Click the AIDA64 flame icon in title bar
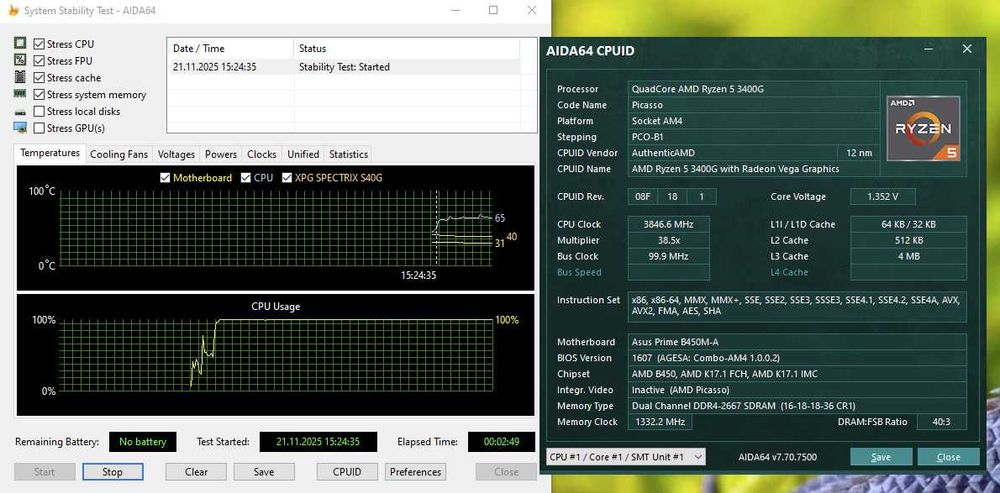Viewport: 1000px width, 493px height. [x=13, y=10]
